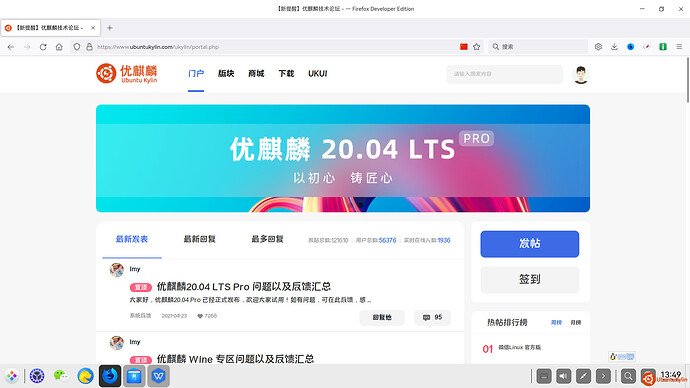
Task: Open the 95 comments button
Action: click(x=432, y=317)
